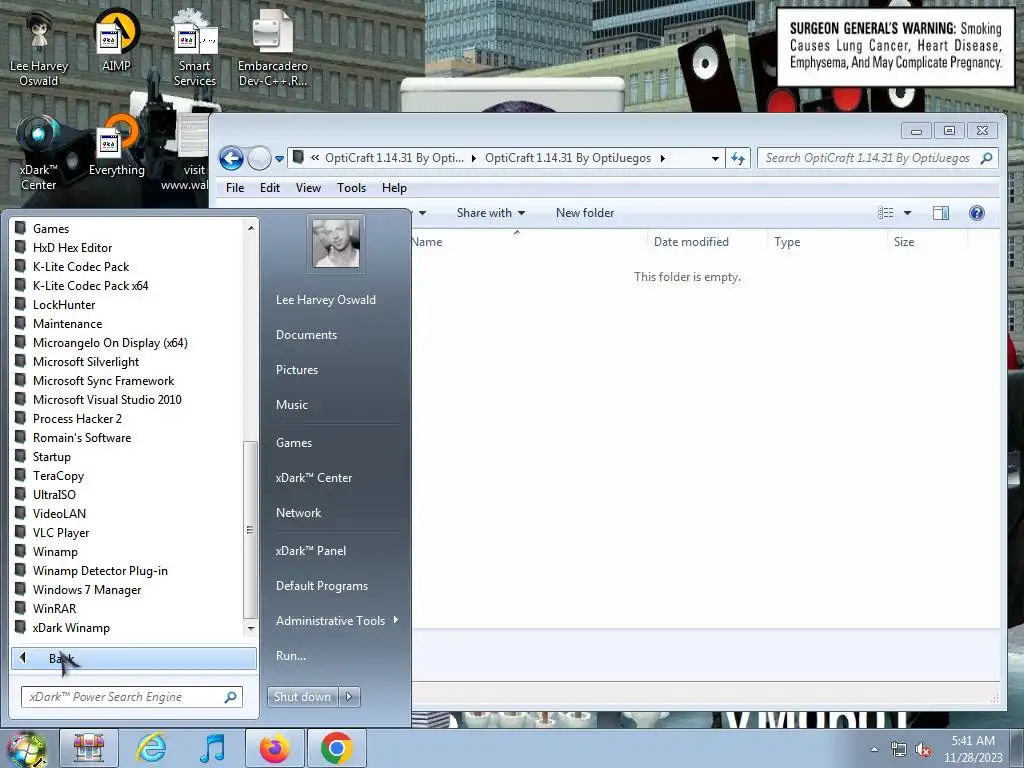
Task: Open Internet Explorer from the taskbar
Action: [151, 748]
